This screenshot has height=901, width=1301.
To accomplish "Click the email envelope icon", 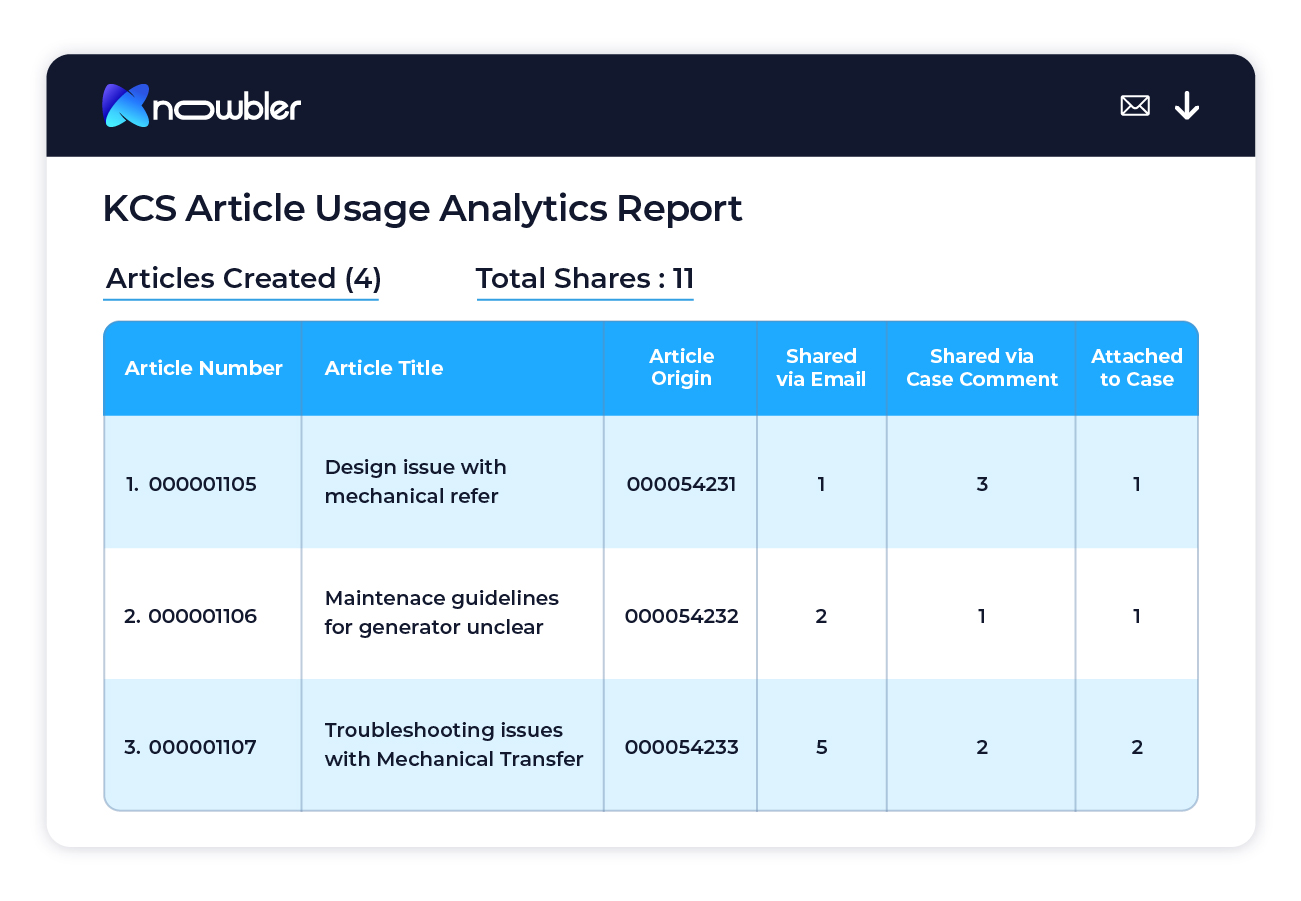I will [x=1135, y=105].
